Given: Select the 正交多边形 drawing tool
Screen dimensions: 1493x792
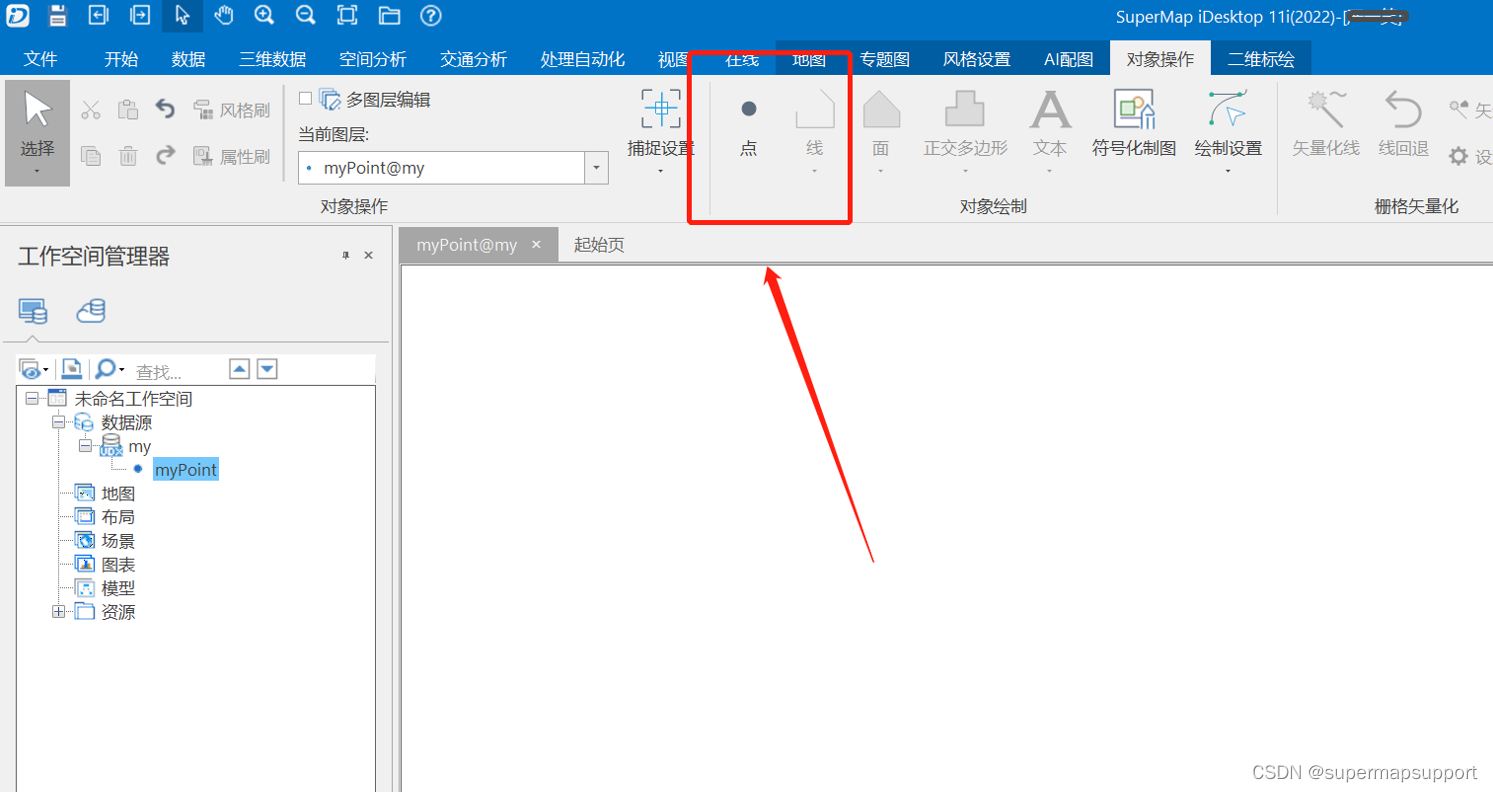Looking at the screenshot, I should coord(965,124).
